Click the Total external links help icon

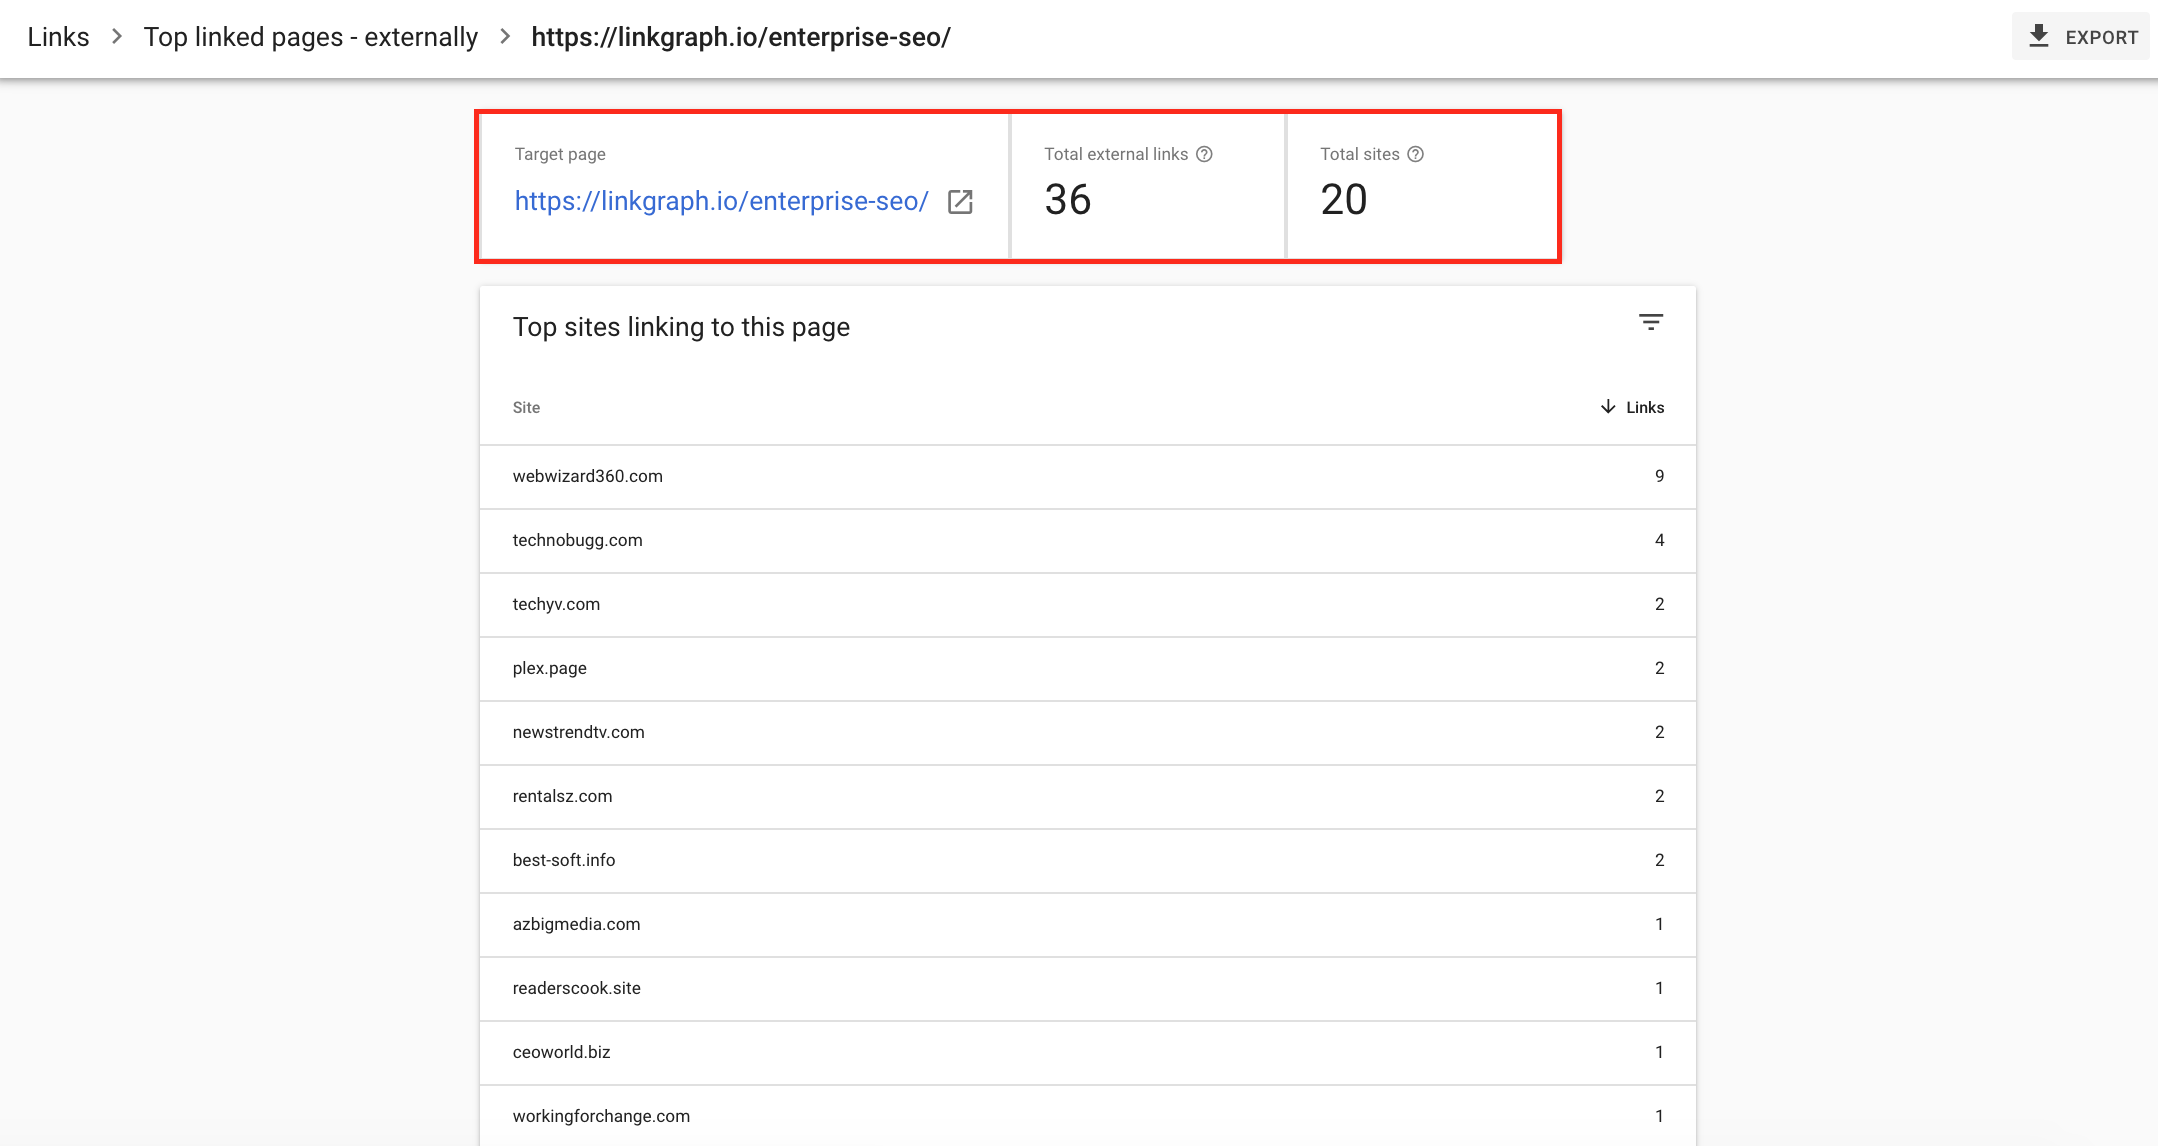point(1205,153)
